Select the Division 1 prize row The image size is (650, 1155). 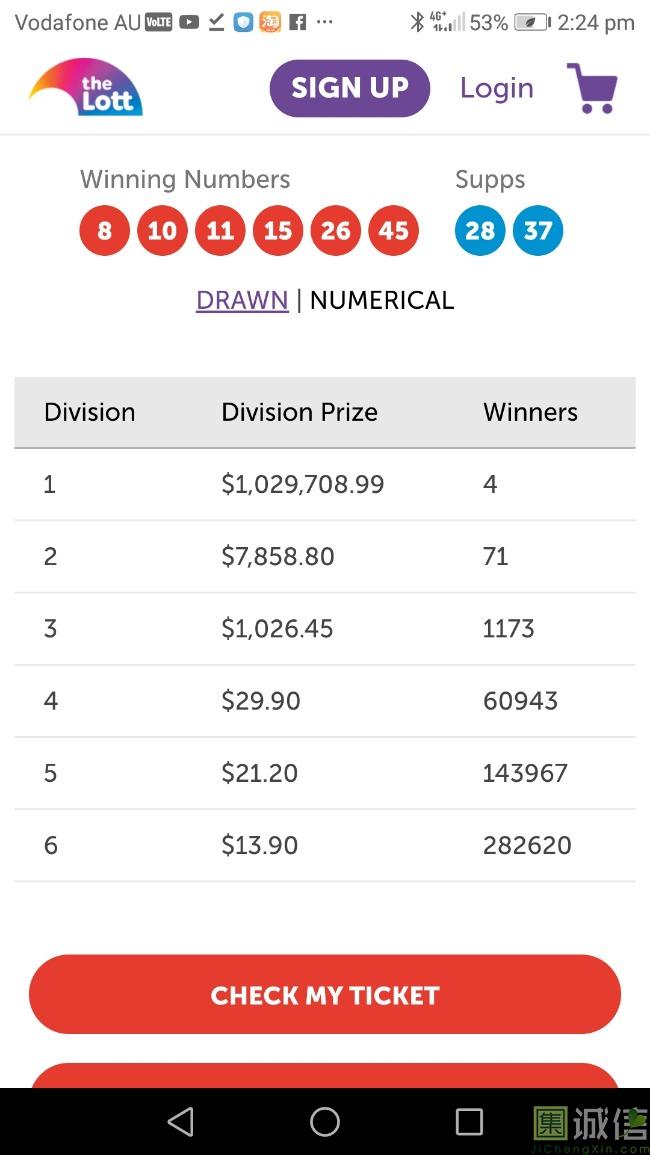[x=324, y=484]
